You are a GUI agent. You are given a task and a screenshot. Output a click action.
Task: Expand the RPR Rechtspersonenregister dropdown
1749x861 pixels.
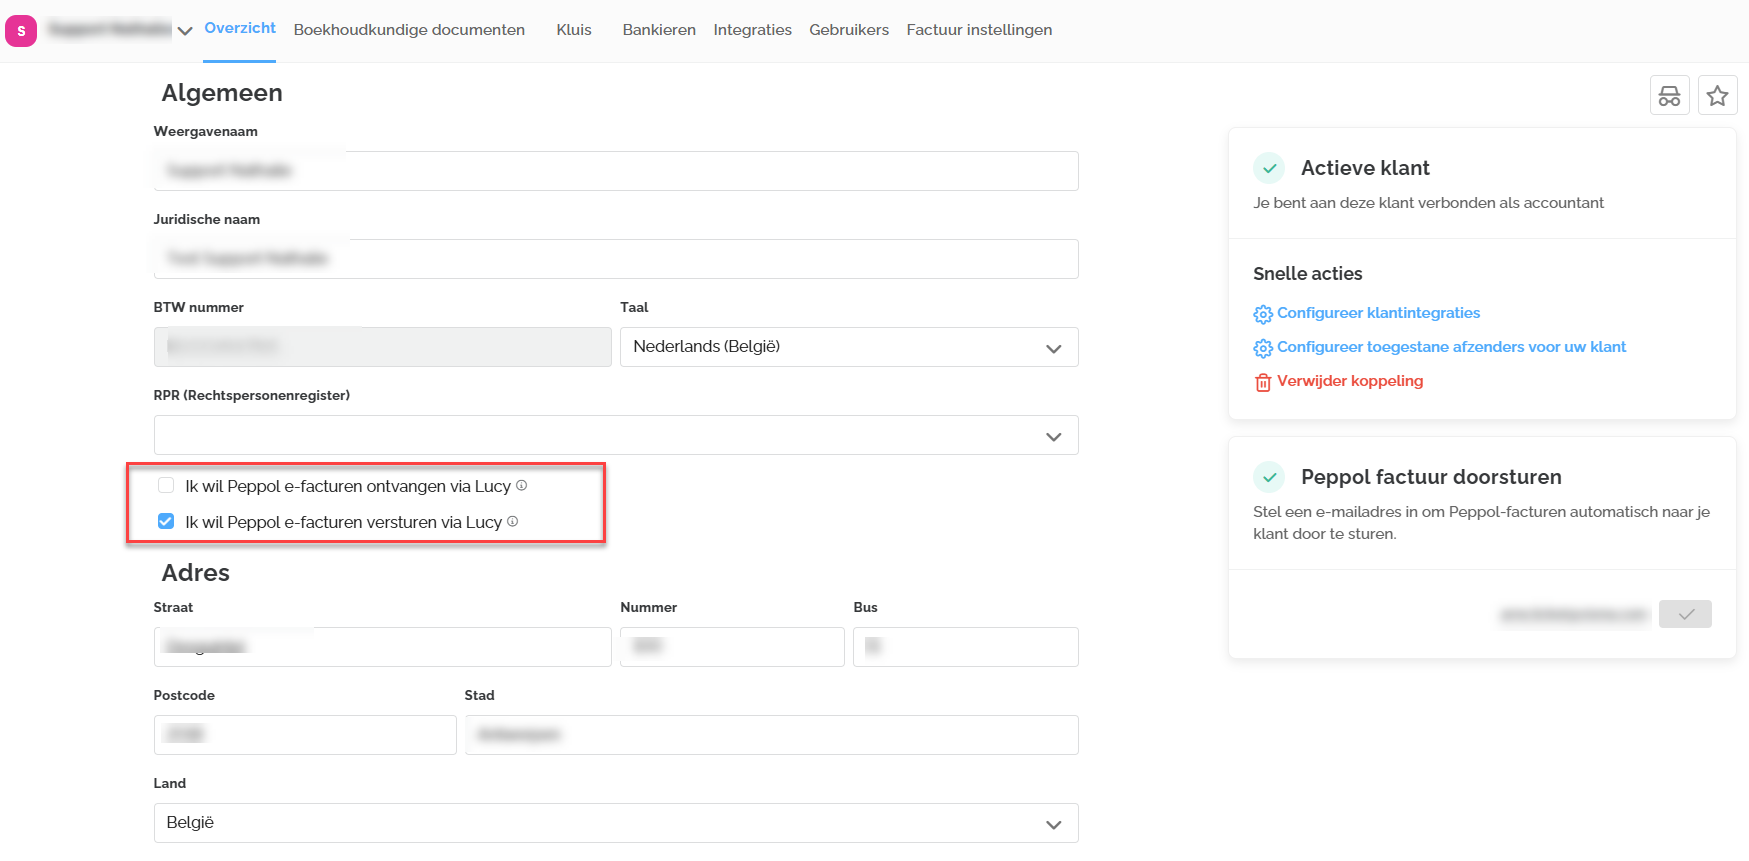click(615, 435)
